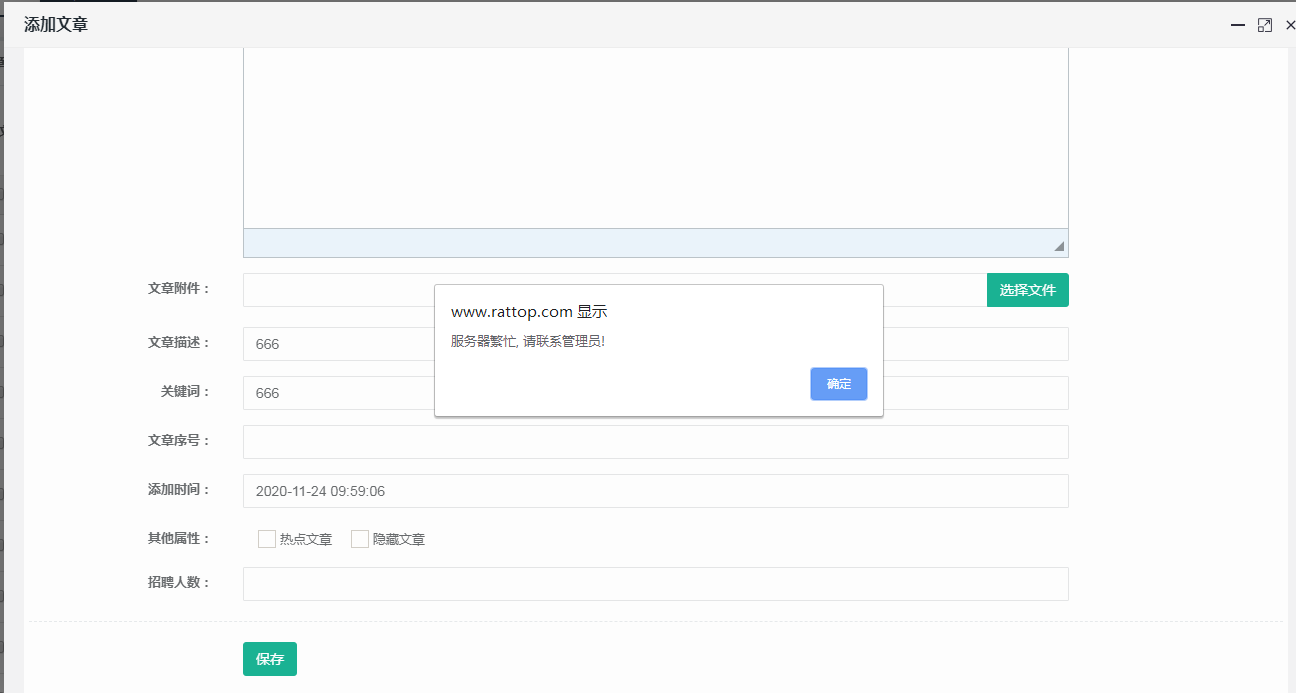This screenshot has height=693, width=1296.
Task: Click the editor's bottom status bar
Action: (640, 243)
